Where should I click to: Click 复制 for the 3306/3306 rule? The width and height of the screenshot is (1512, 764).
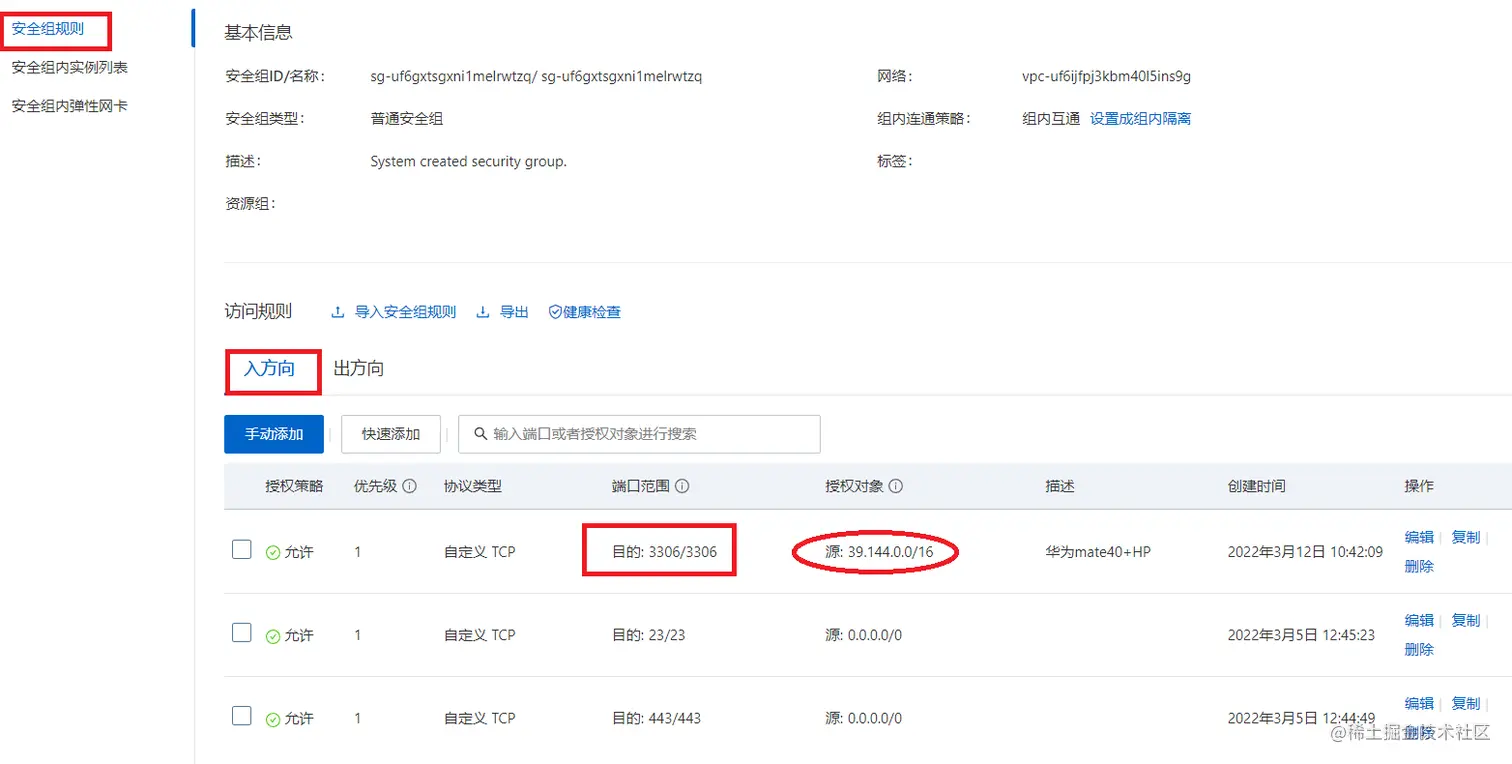pos(1465,537)
